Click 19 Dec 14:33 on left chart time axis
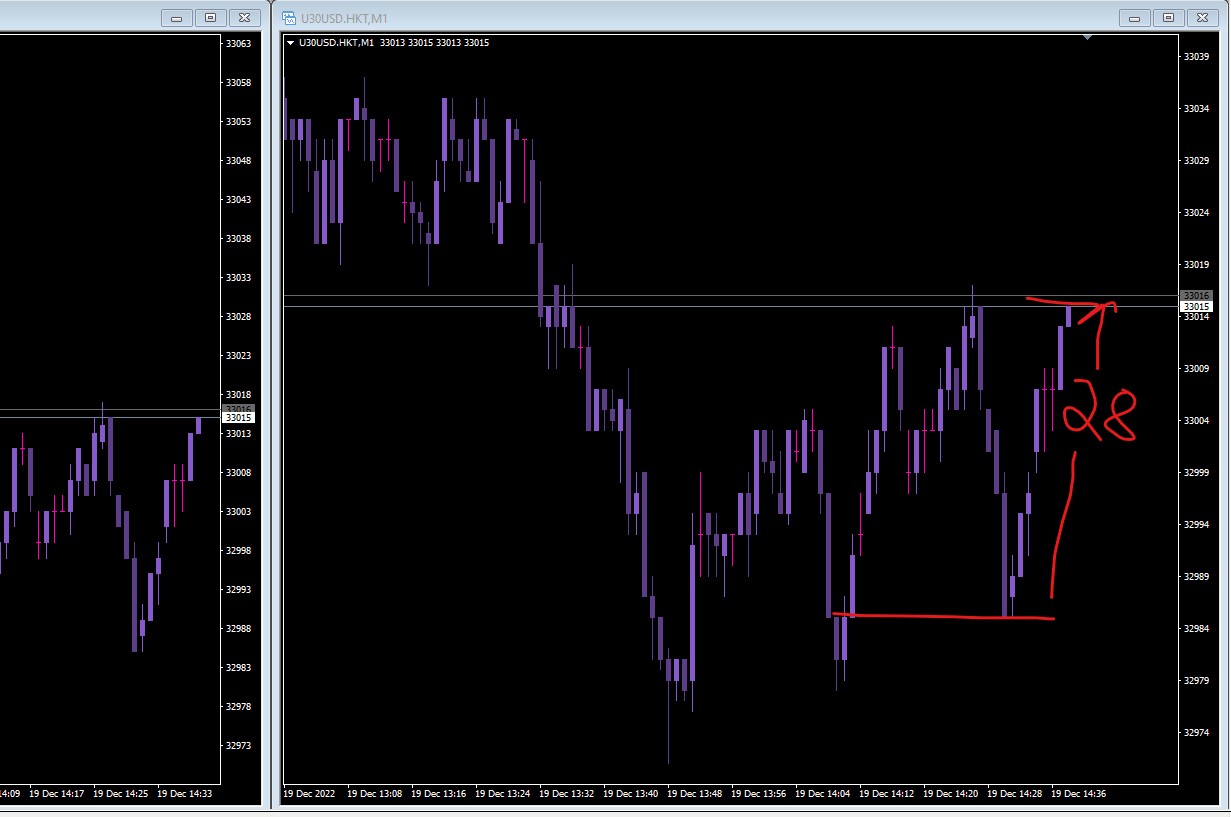Screen dimensions: 1231x817 [x=184, y=793]
